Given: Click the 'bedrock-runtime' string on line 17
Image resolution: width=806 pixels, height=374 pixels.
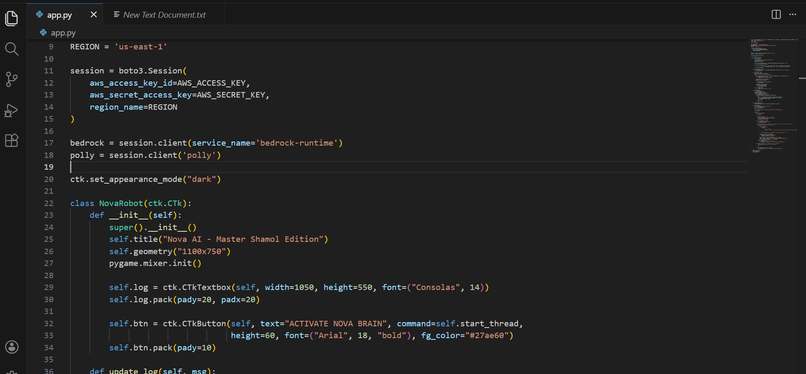Looking at the screenshot, I should click(x=297, y=143).
